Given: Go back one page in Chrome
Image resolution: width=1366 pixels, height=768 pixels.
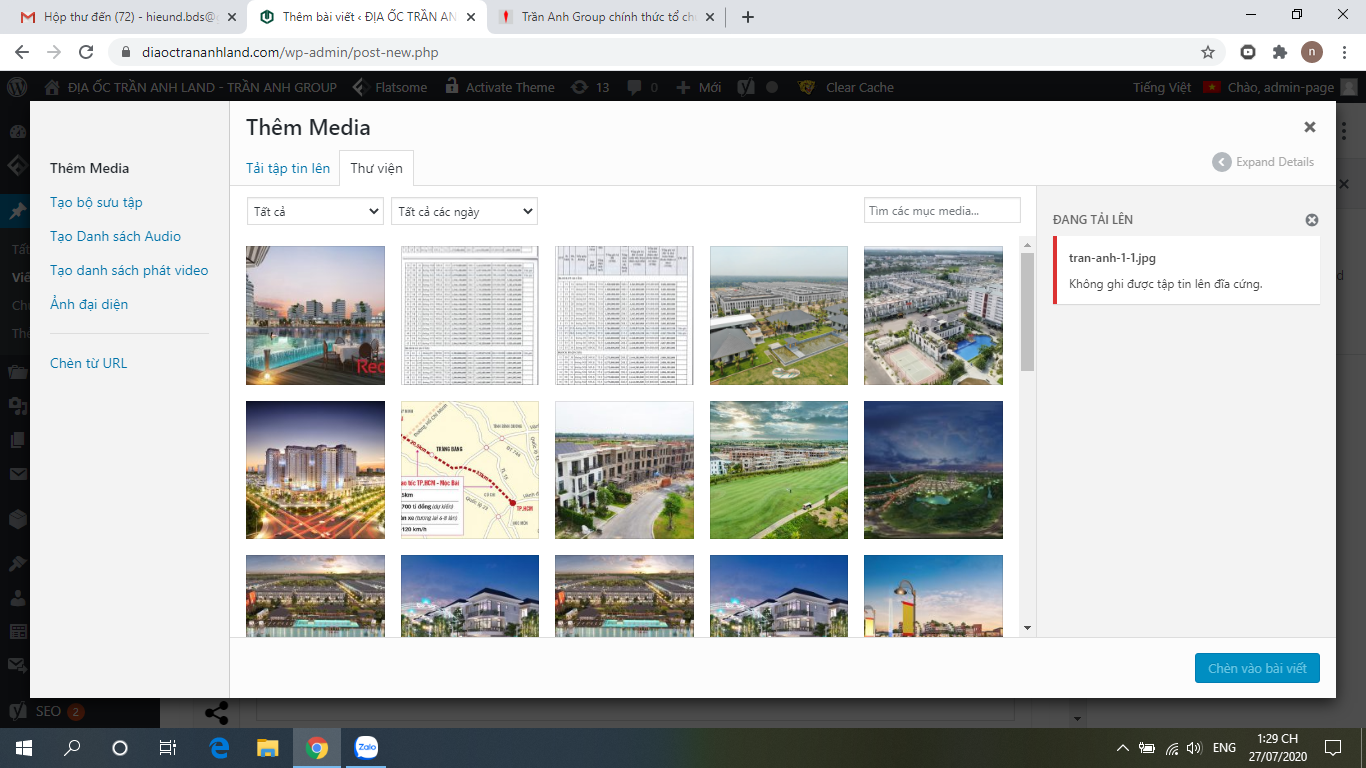Looking at the screenshot, I should (x=24, y=52).
